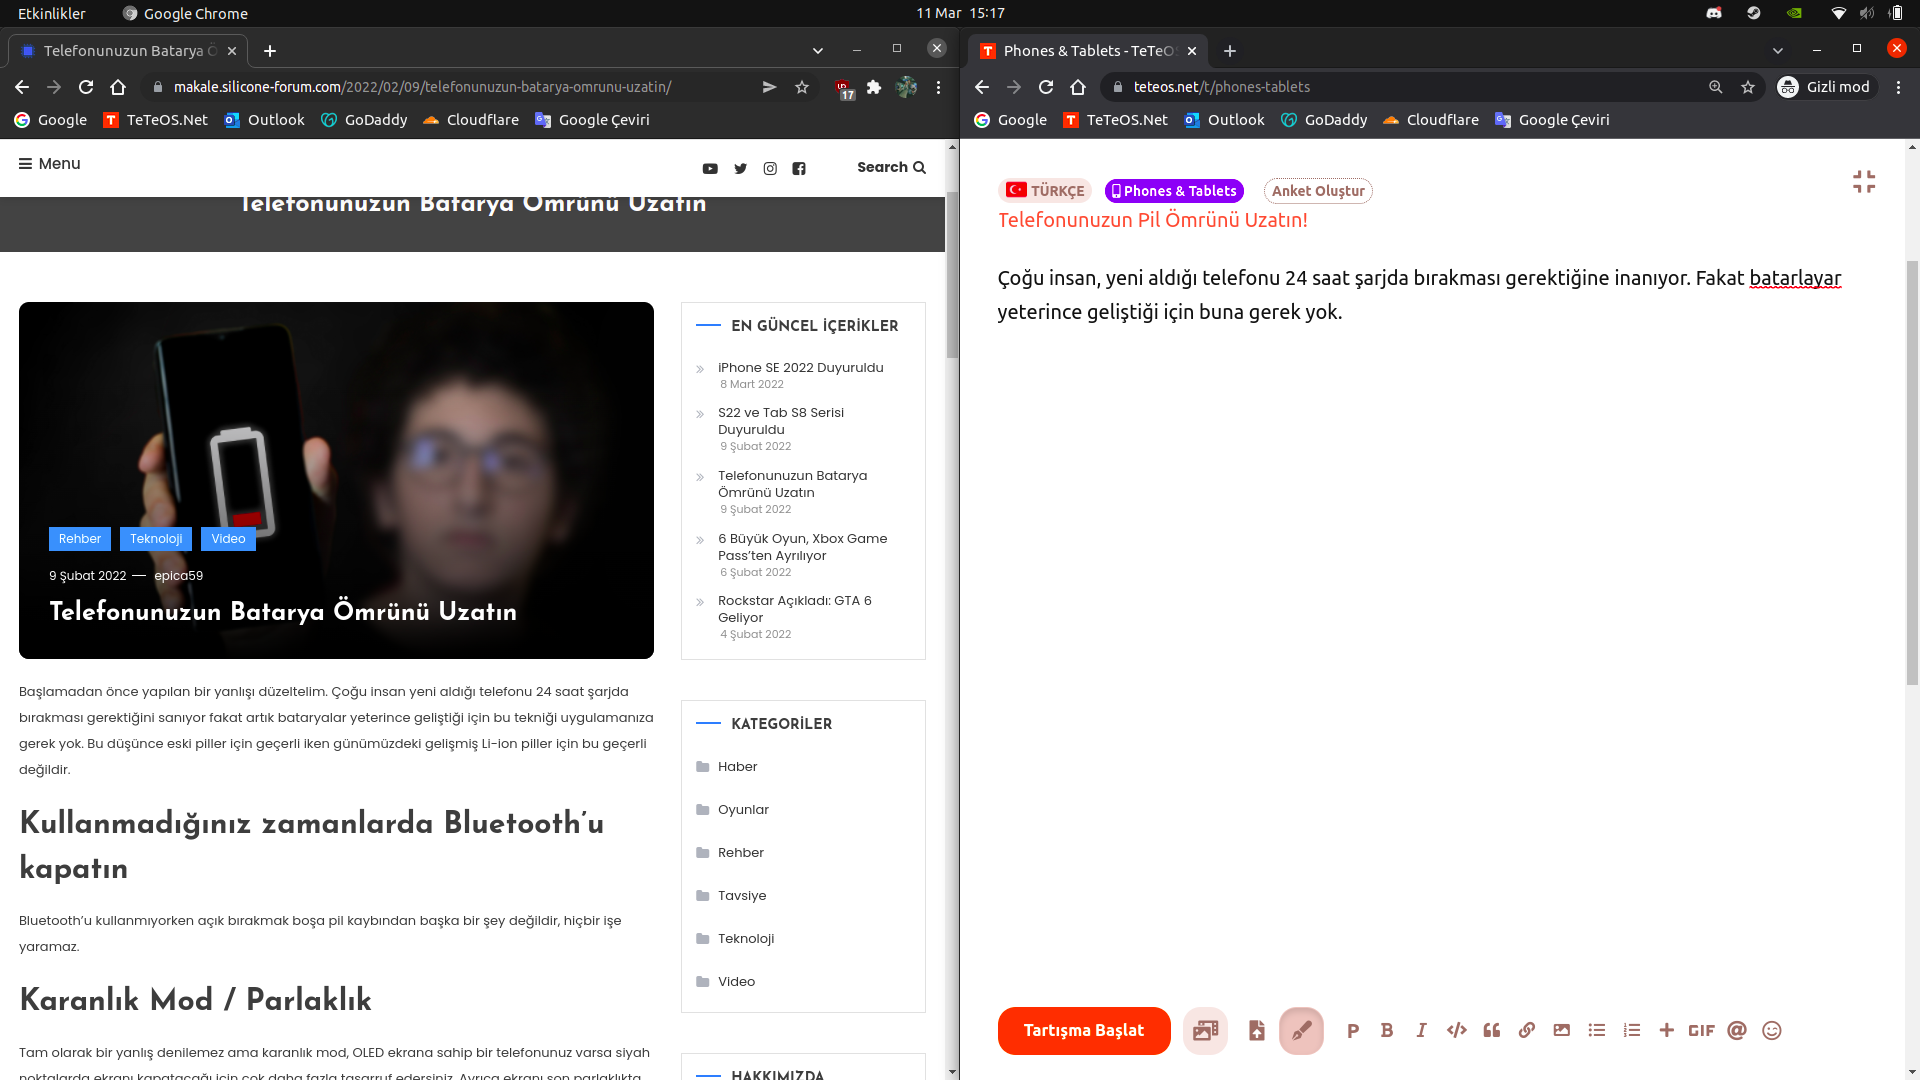Click the Anket Oluştur button
The image size is (1920, 1080).
click(1318, 191)
